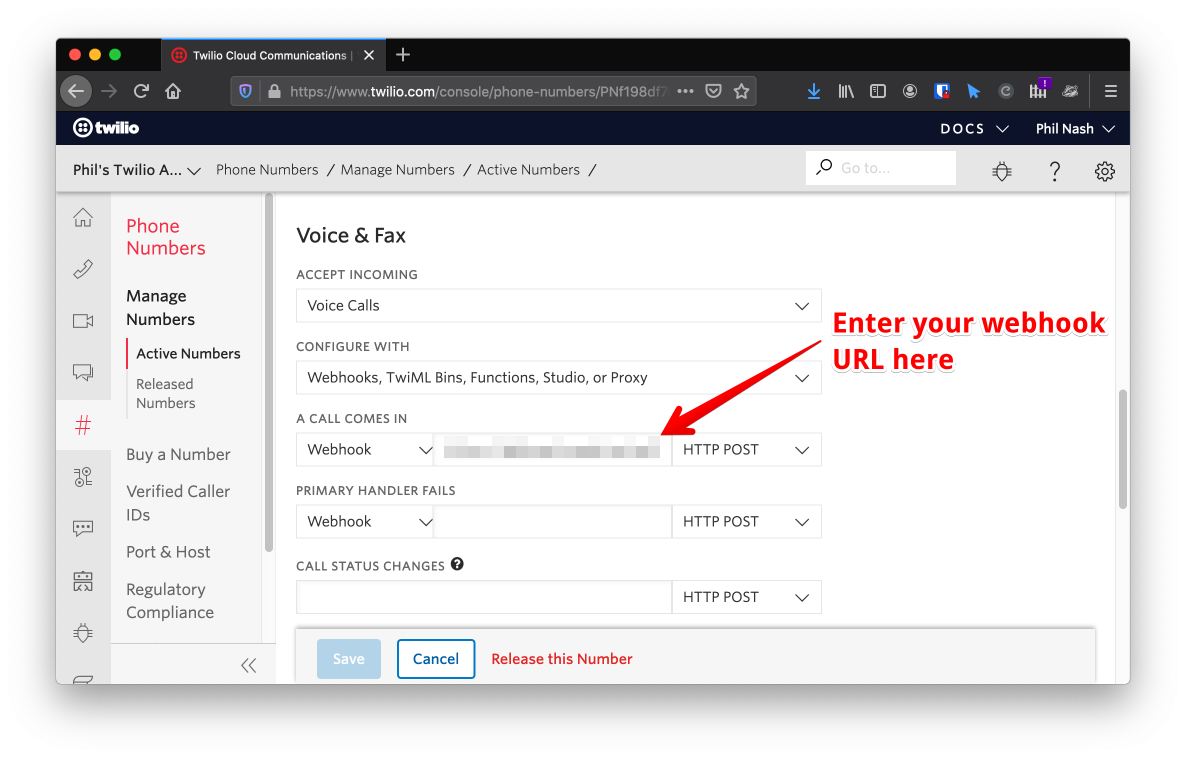Open Buy a Number in sidebar
The height and width of the screenshot is (758, 1186).
(x=178, y=455)
